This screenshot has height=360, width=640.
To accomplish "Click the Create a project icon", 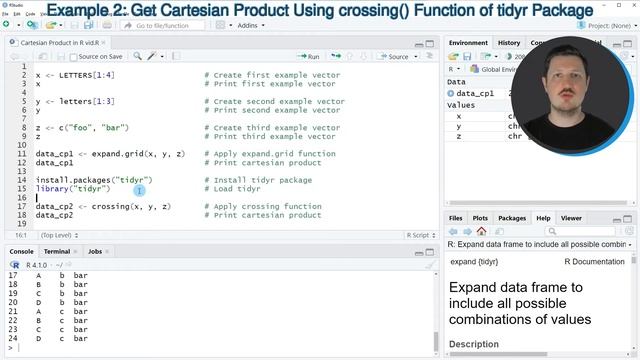I will pyautogui.click(x=32, y=25).
